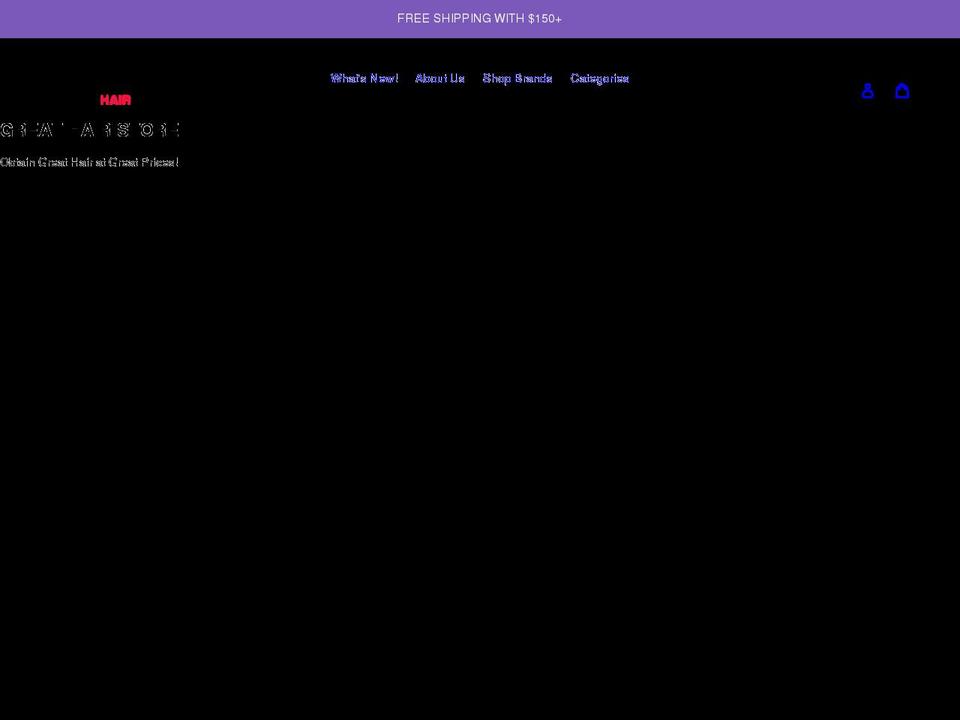The height and width of the screenshot is (720, 960).
Task: Click the Obtain Great Hair tagline link
Action: click(x=89, y=161)
